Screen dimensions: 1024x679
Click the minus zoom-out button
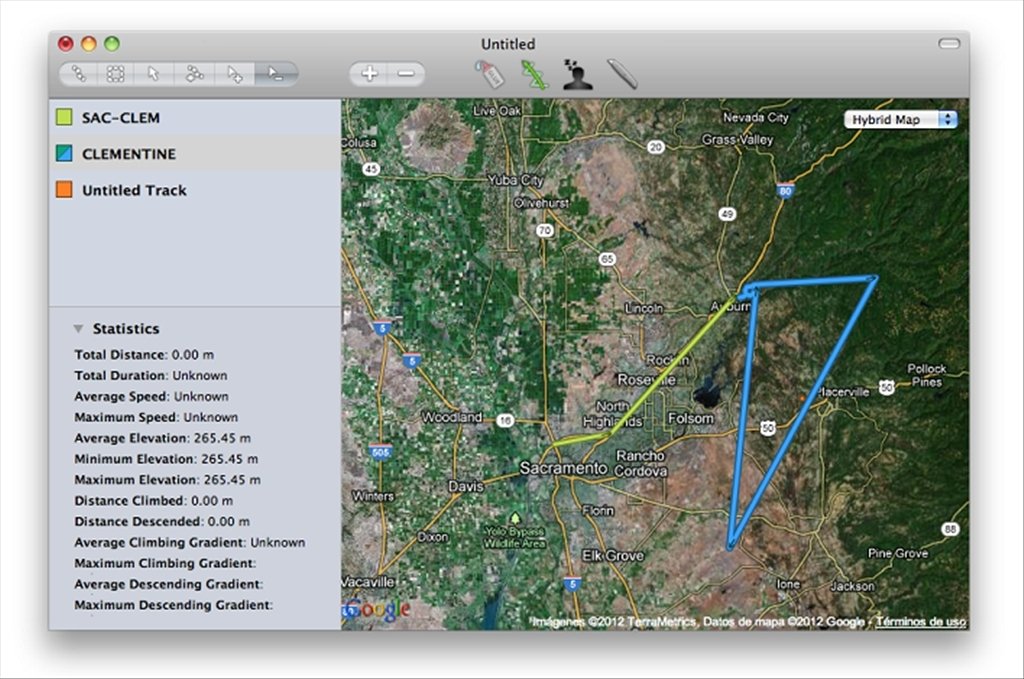[x=406, y=74]
